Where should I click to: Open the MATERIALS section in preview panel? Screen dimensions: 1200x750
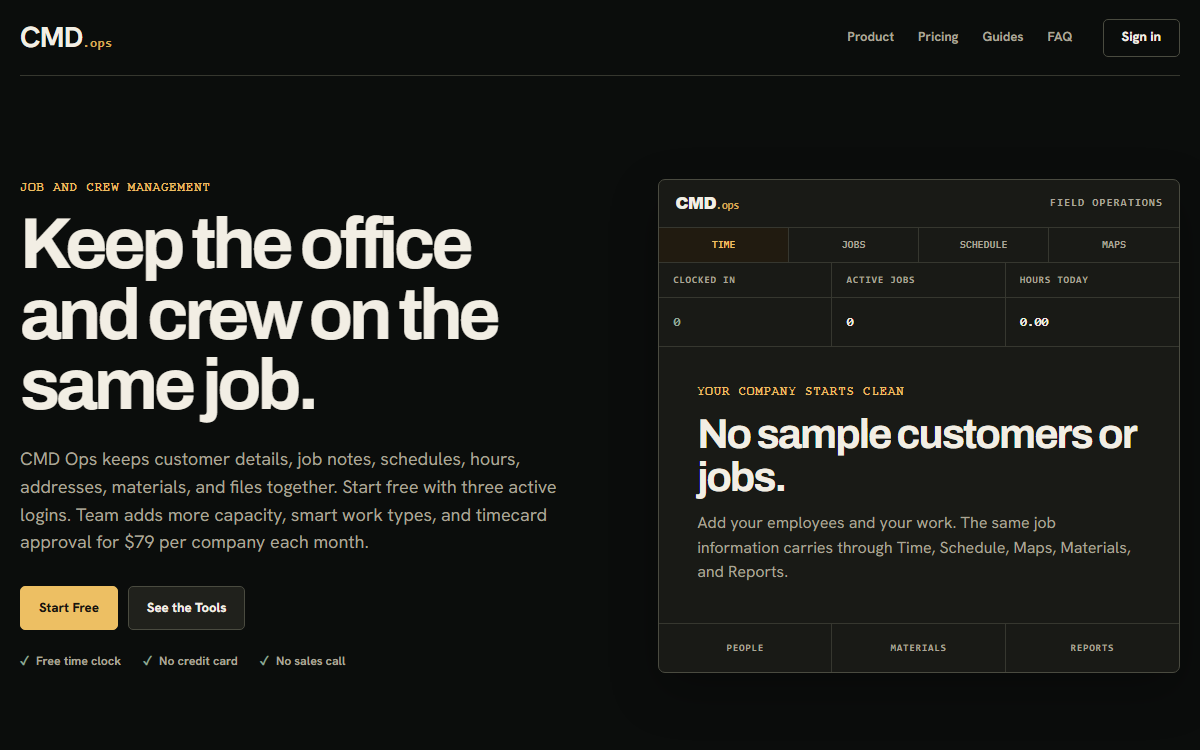pyautogui.click(x=918, y=648)
